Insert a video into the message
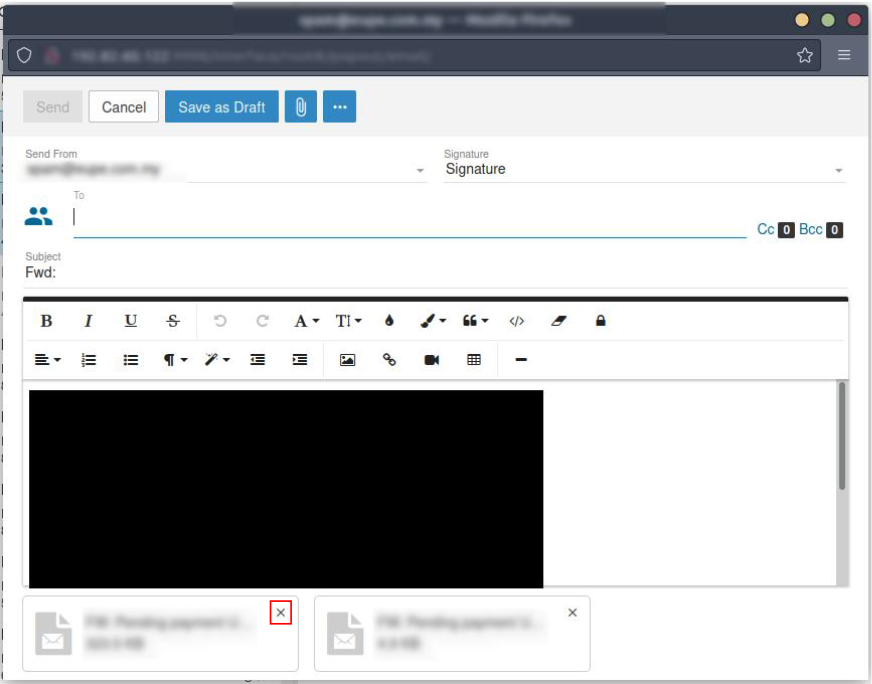This screenshot has width=872, height=684. click(432, 360)
